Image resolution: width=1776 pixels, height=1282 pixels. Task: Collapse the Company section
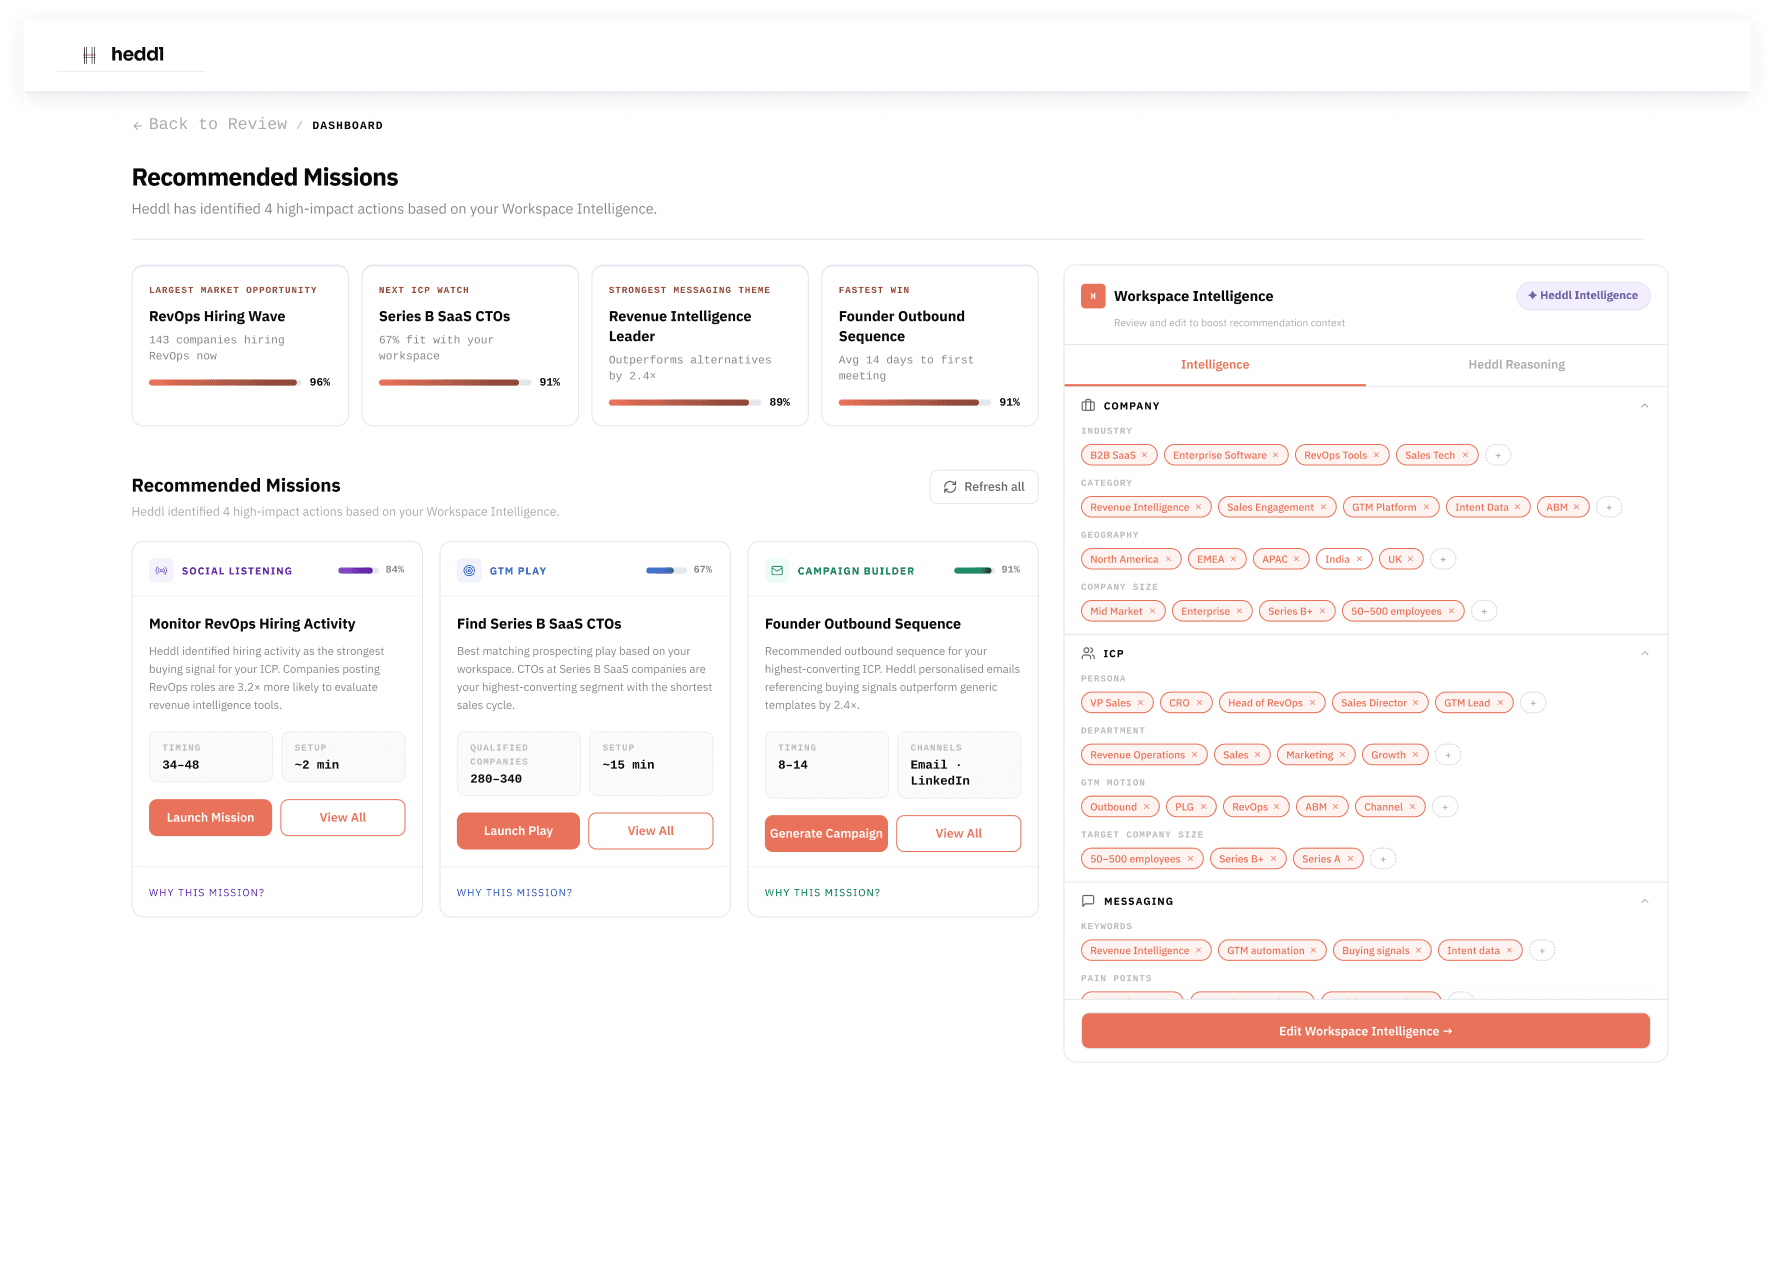1645,406
